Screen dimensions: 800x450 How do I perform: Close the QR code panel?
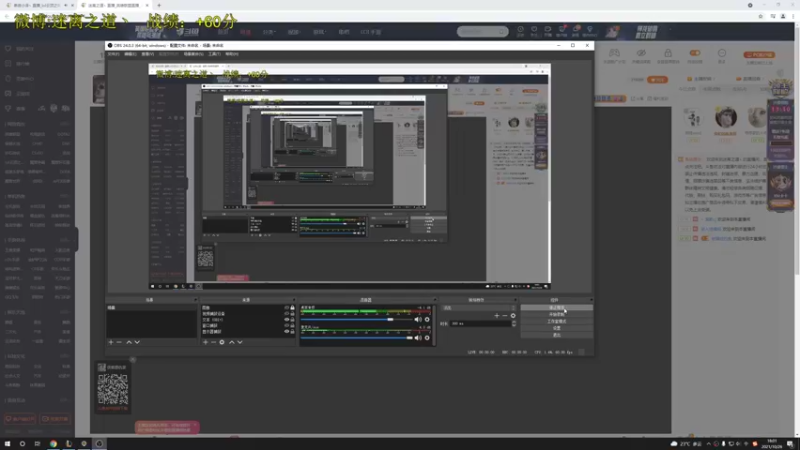(x=133, y=360)
